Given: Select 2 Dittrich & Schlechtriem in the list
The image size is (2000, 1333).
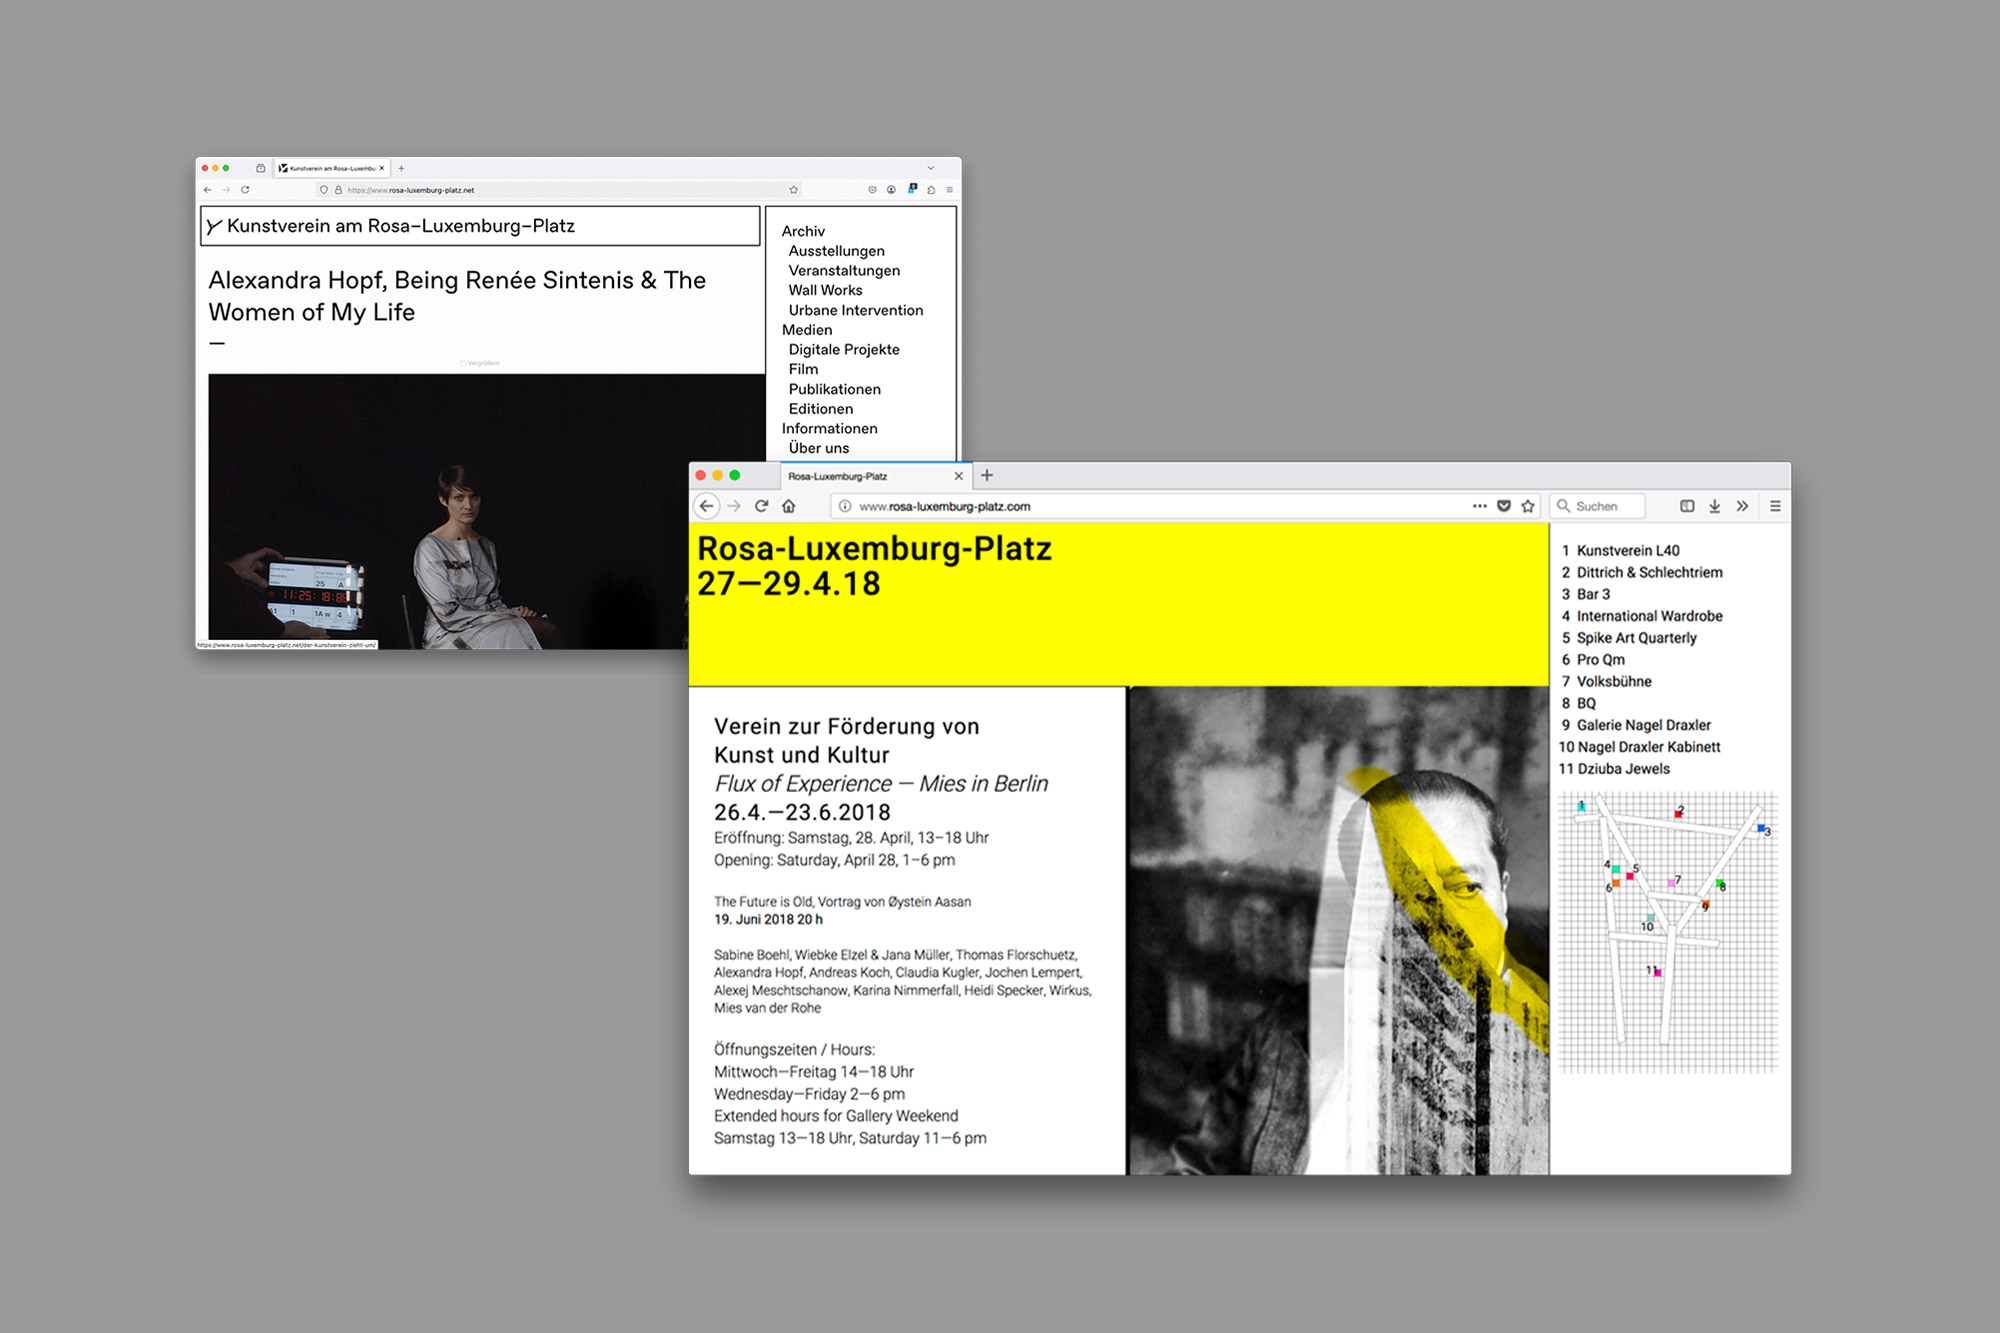Looking at the screenshot, I should (x=1642, y=573).
